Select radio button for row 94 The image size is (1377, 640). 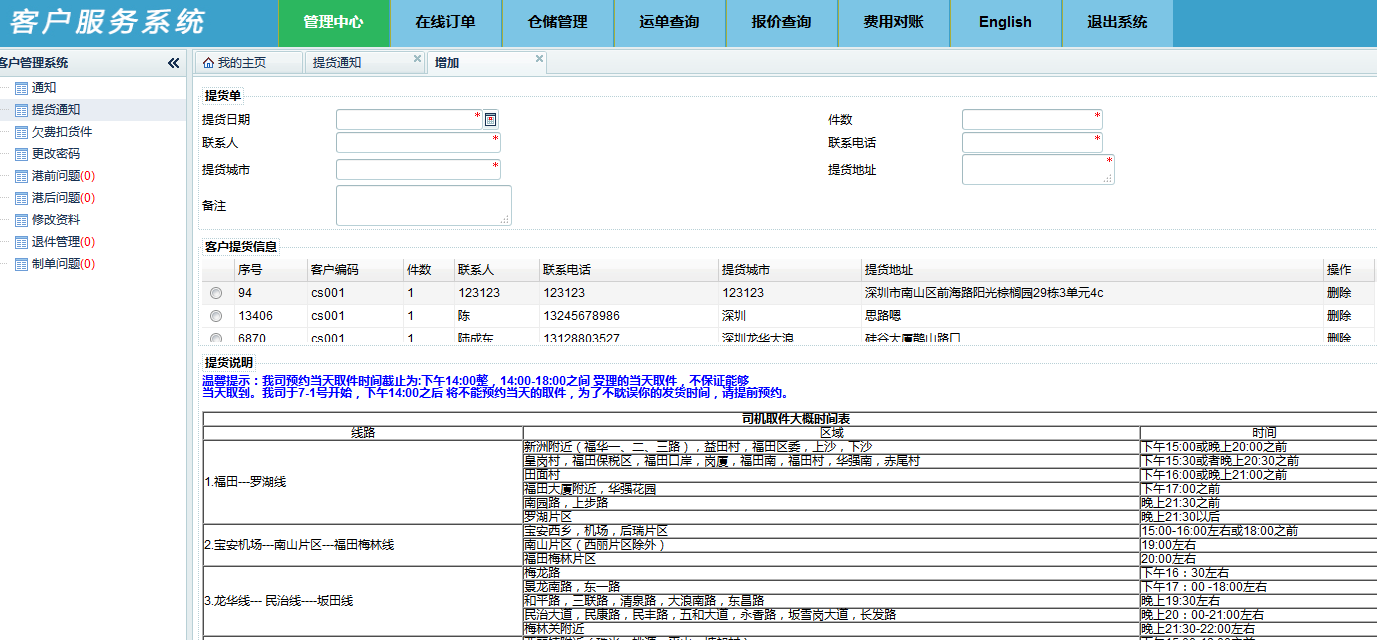(x=216, y=294)
